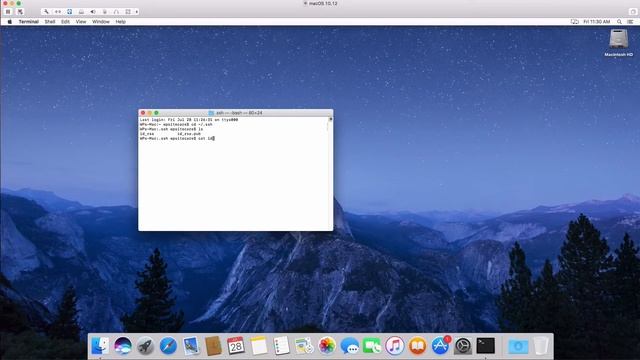Open Calendar showing date 28

(x=236, y=346)
